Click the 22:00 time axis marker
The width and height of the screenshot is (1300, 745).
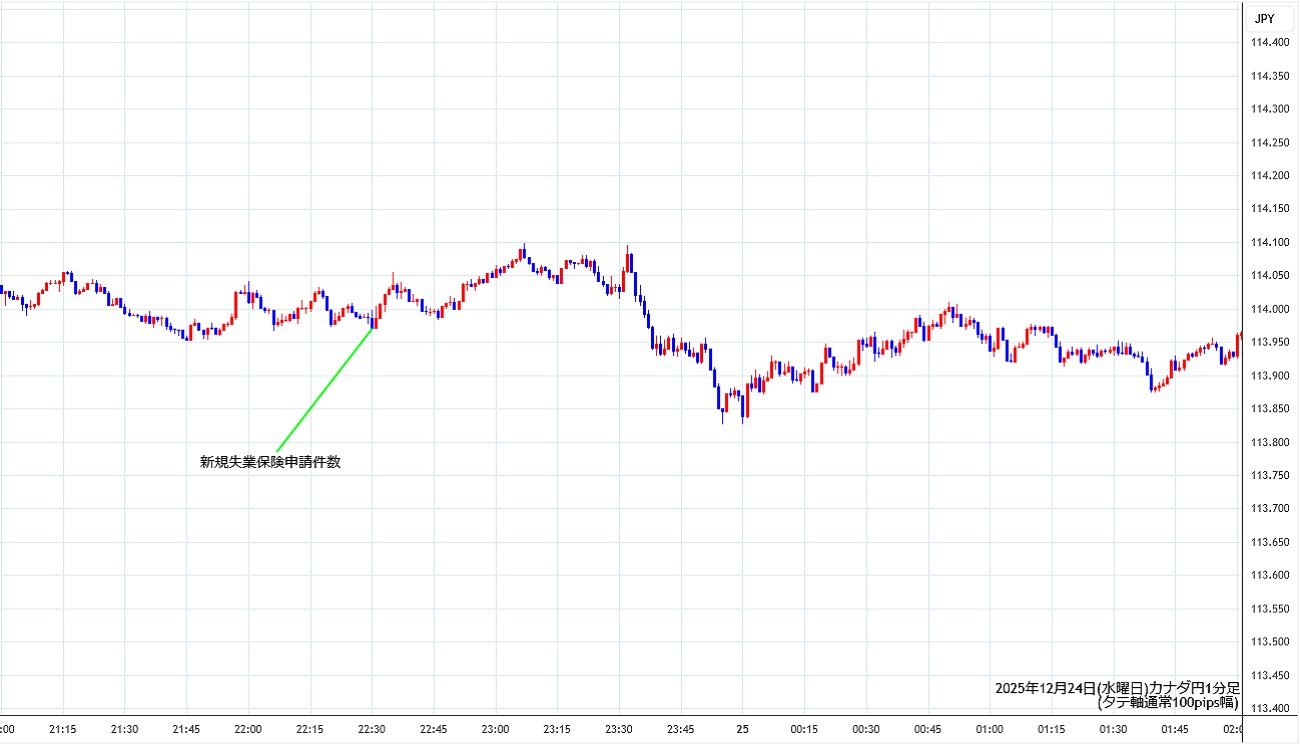(248, 729)
